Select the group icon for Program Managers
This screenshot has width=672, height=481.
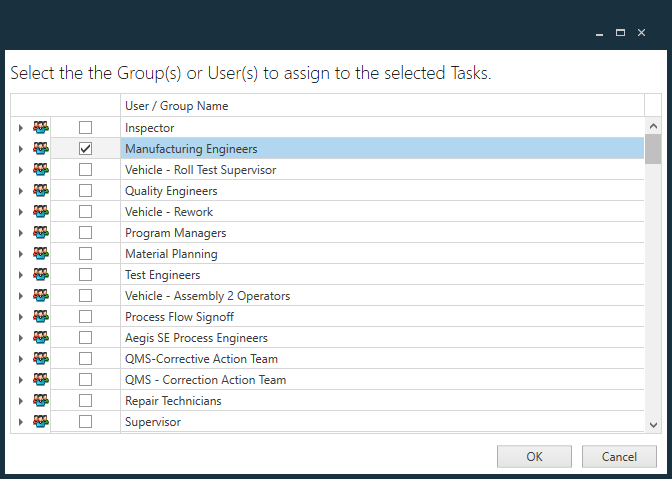click(x=40, y=233)
